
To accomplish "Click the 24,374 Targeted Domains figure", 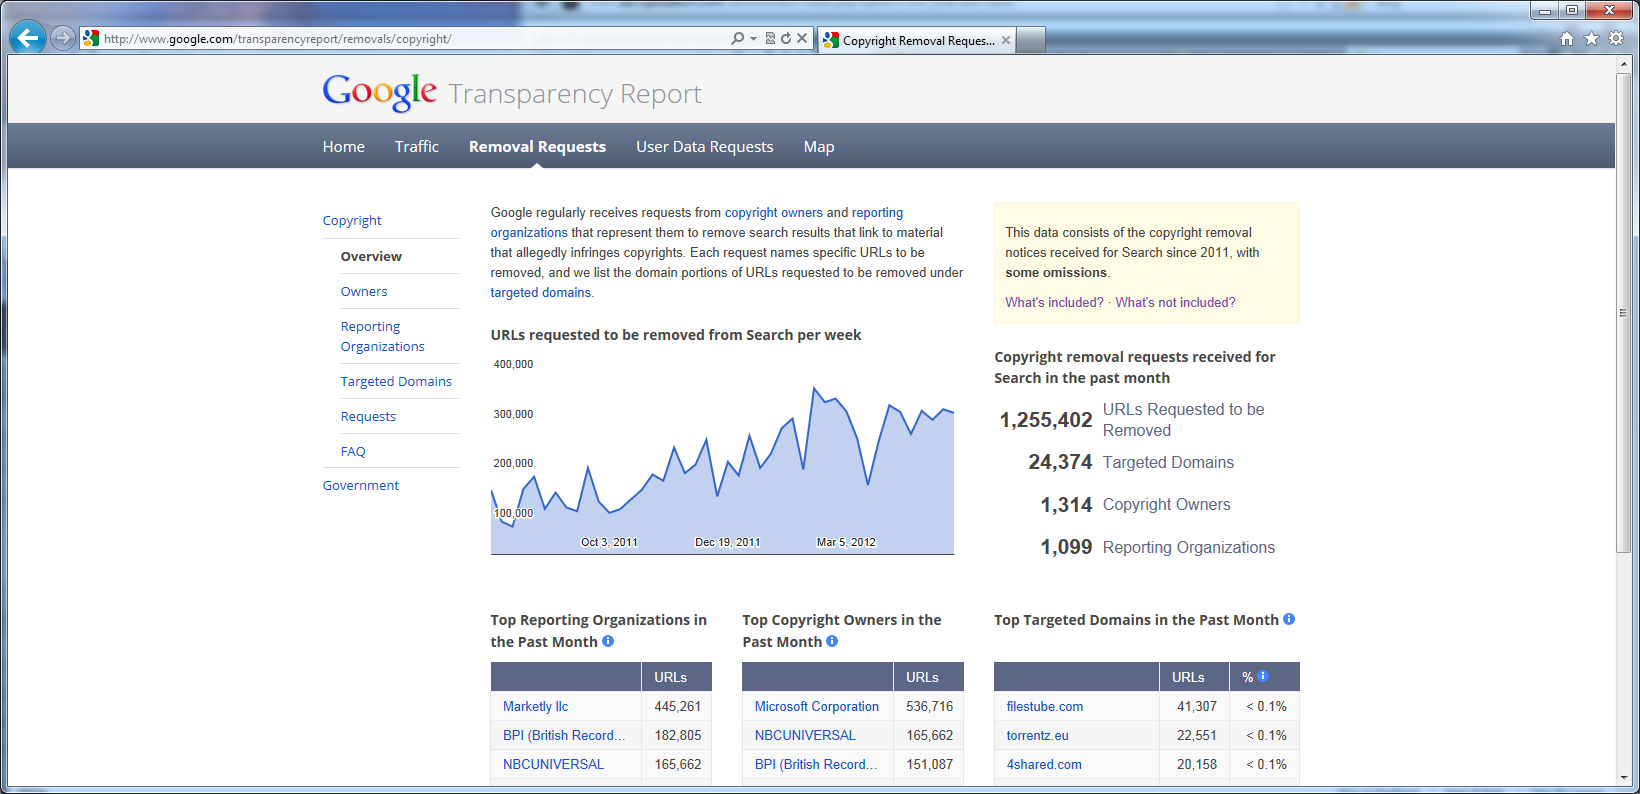I will click(x=1060, y=462).
